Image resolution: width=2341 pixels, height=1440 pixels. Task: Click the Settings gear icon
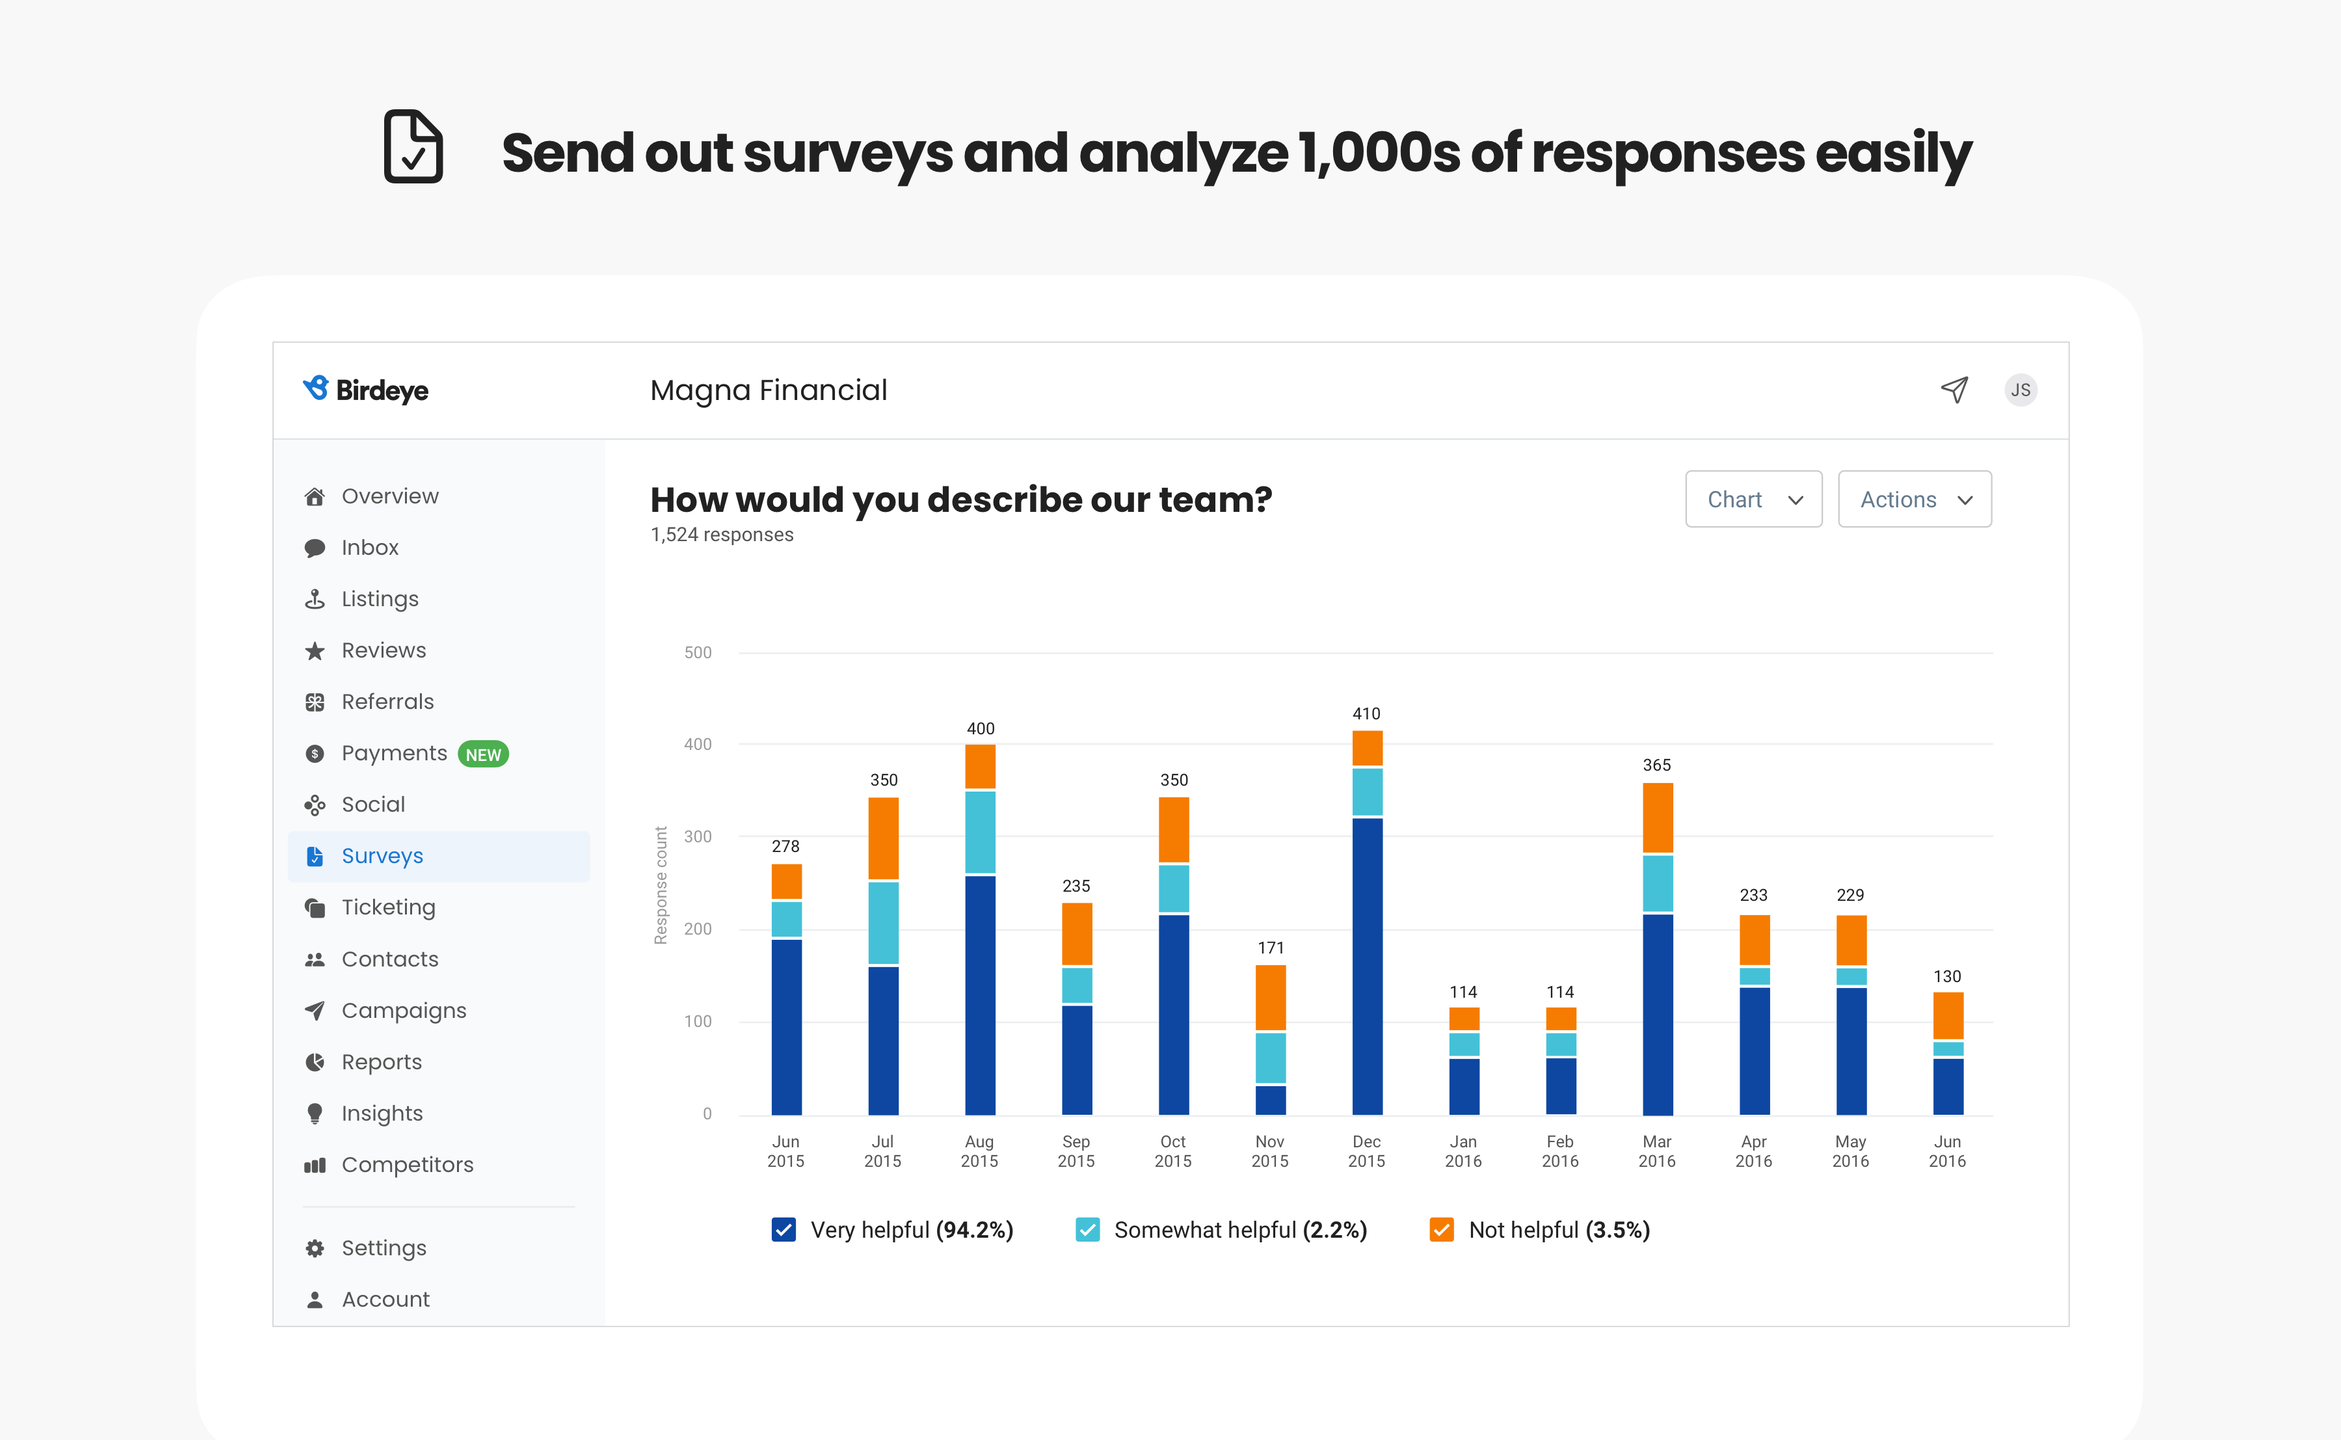coord(315,1248)
